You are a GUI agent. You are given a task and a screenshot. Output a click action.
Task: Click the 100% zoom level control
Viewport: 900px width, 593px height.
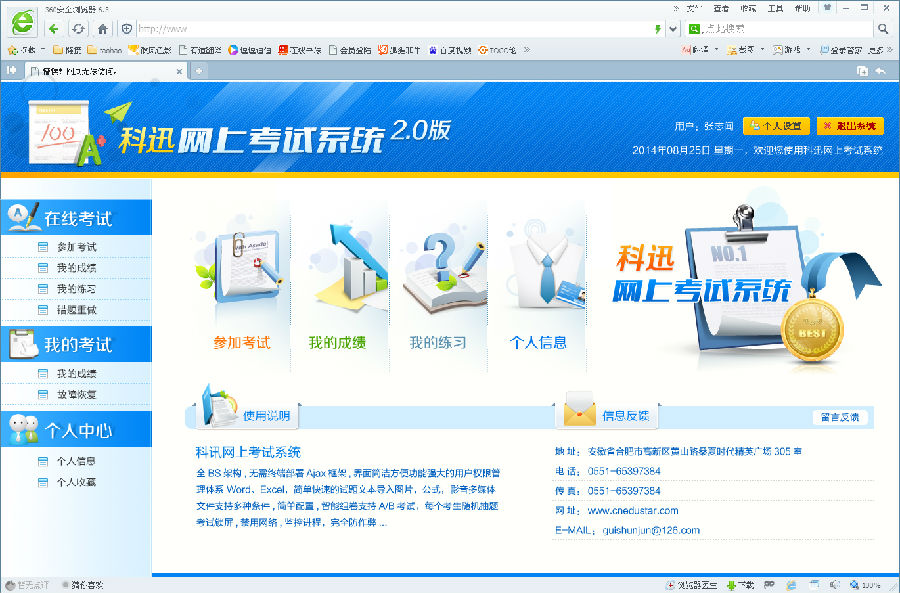[x=866, y=585]
